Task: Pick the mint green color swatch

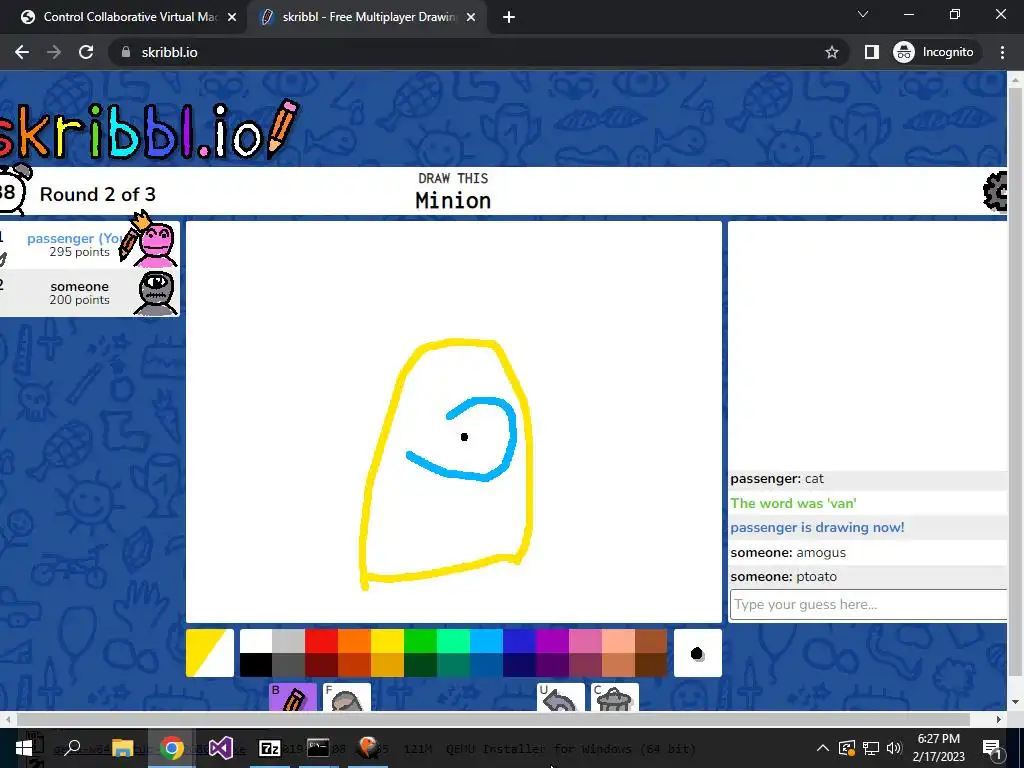Action: 453,641
